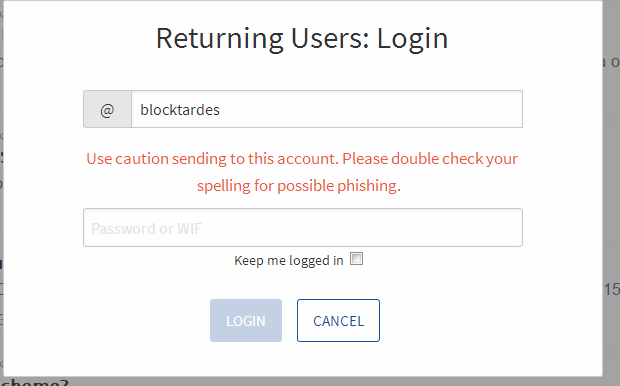
Task: Click into the Password or WIF field
Action: pos(303,227)
